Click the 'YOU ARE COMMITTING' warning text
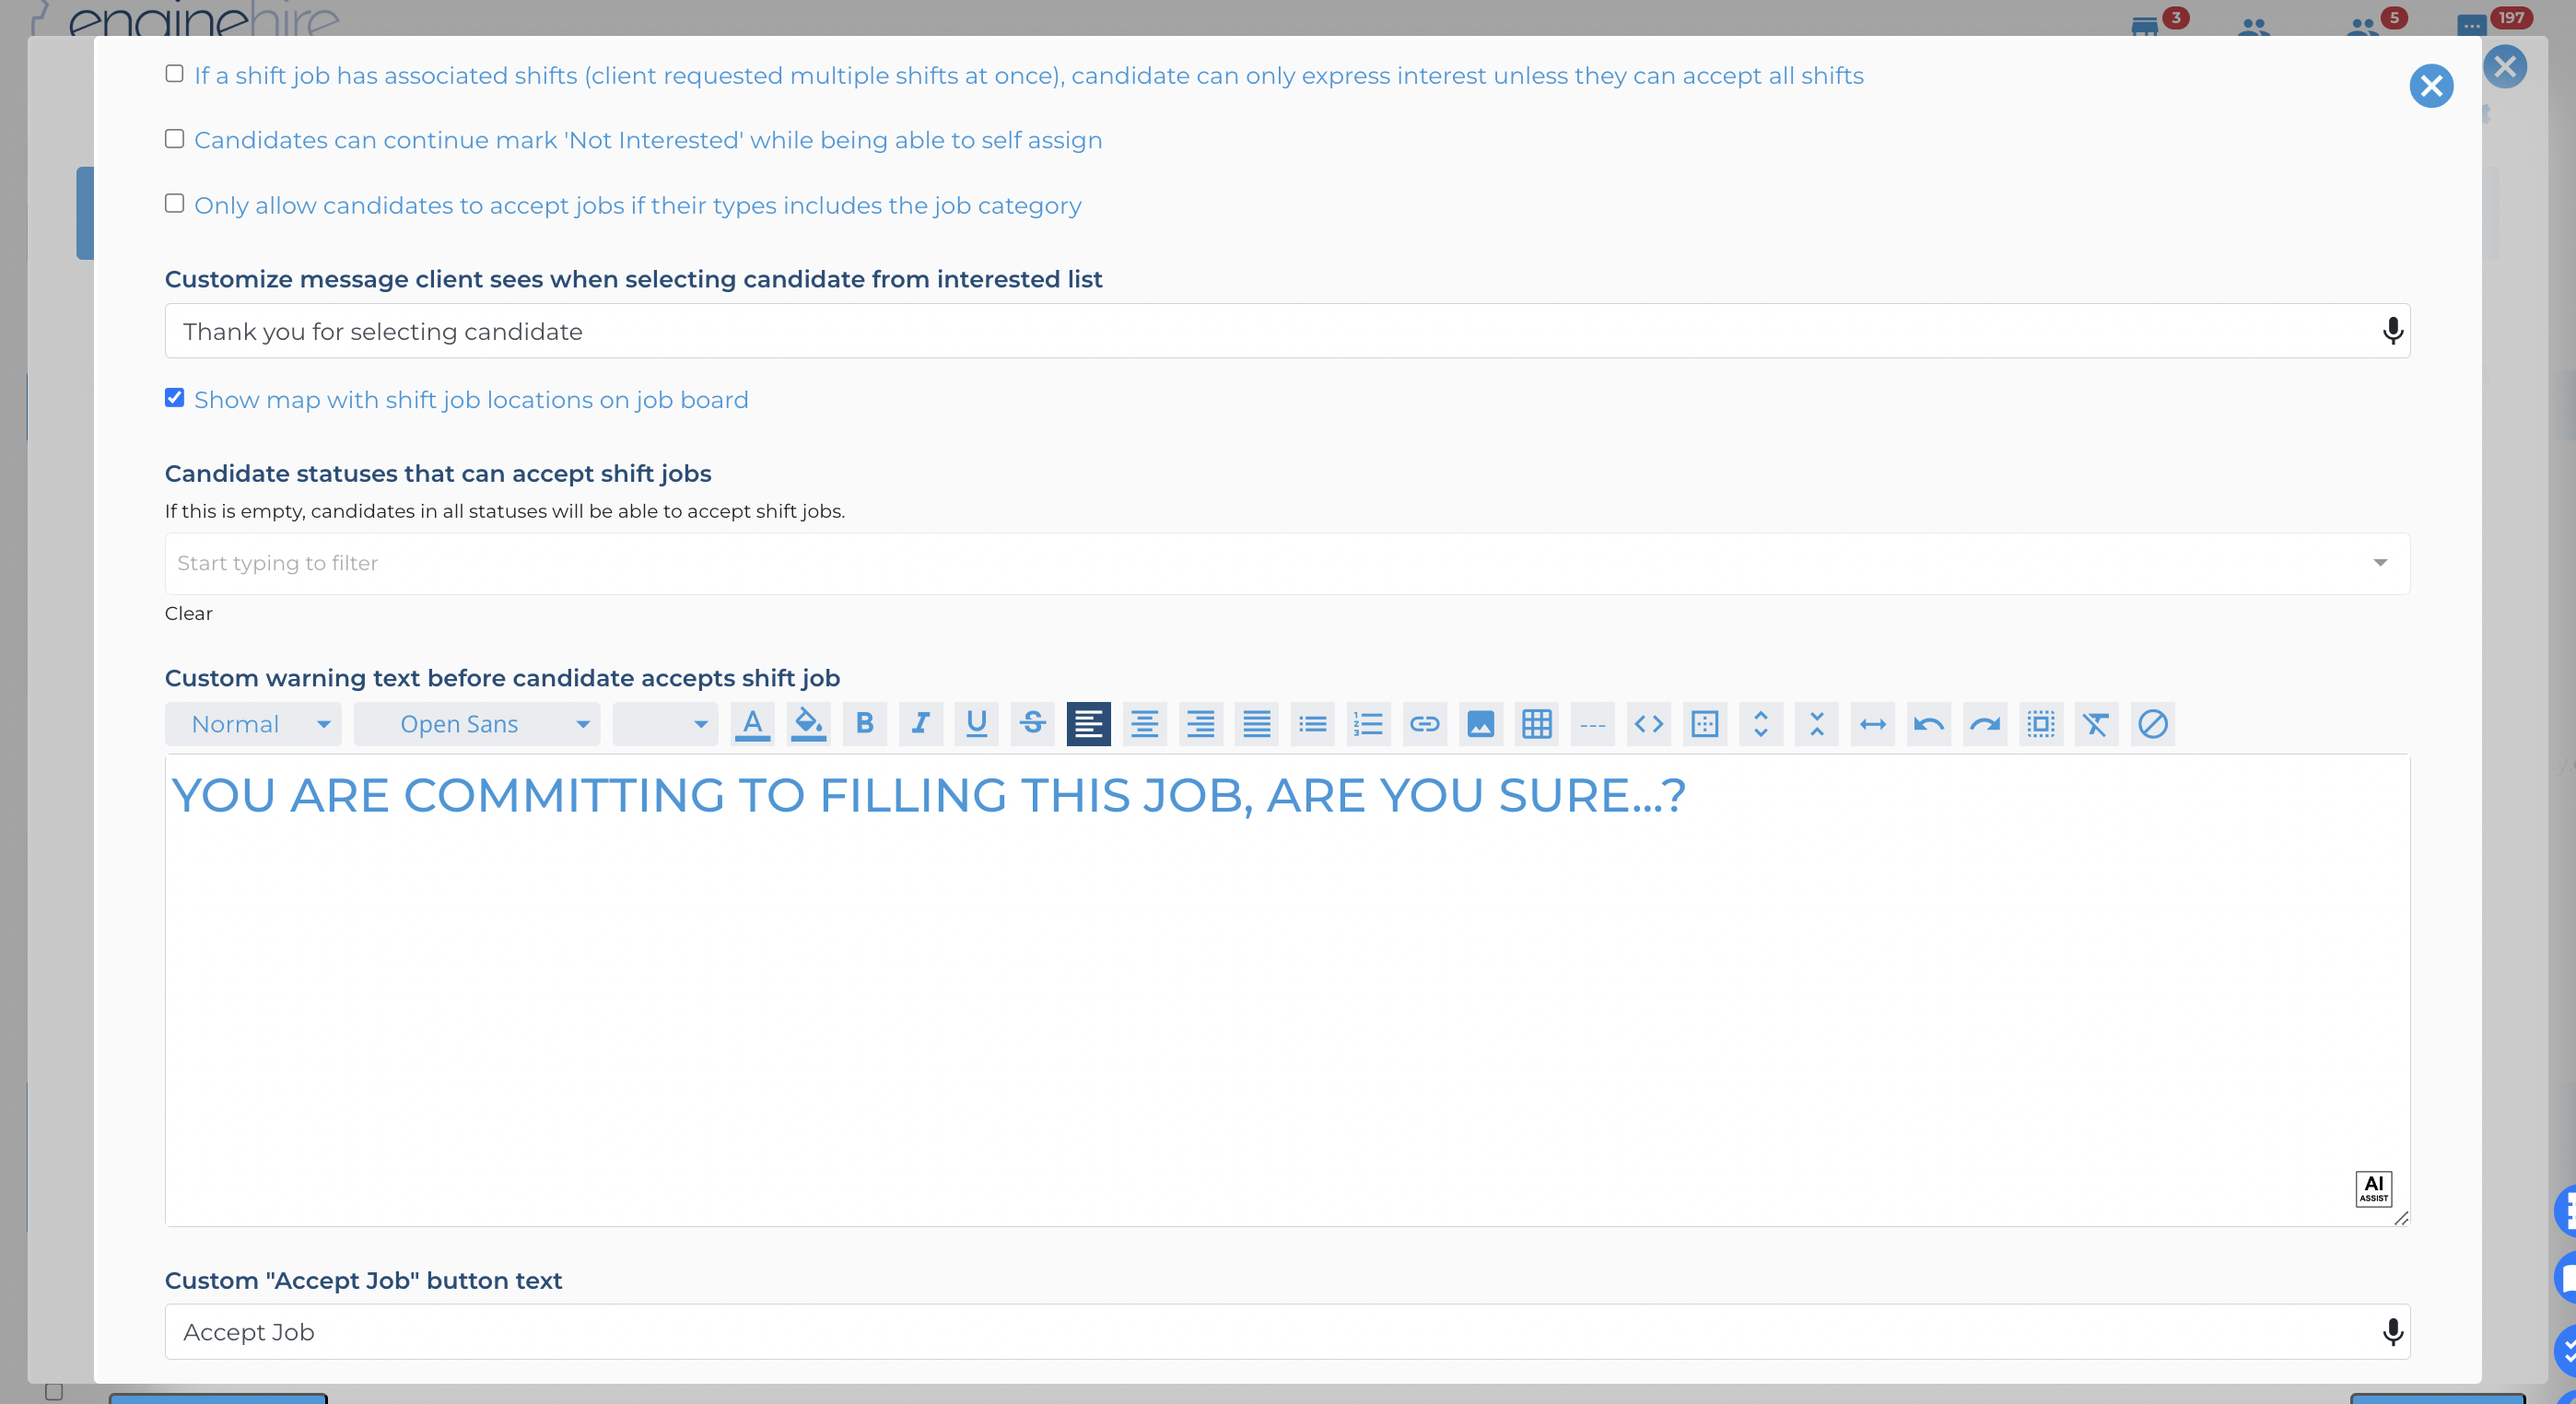This screenshot has height=1404, width=2576. click(928, 796)
